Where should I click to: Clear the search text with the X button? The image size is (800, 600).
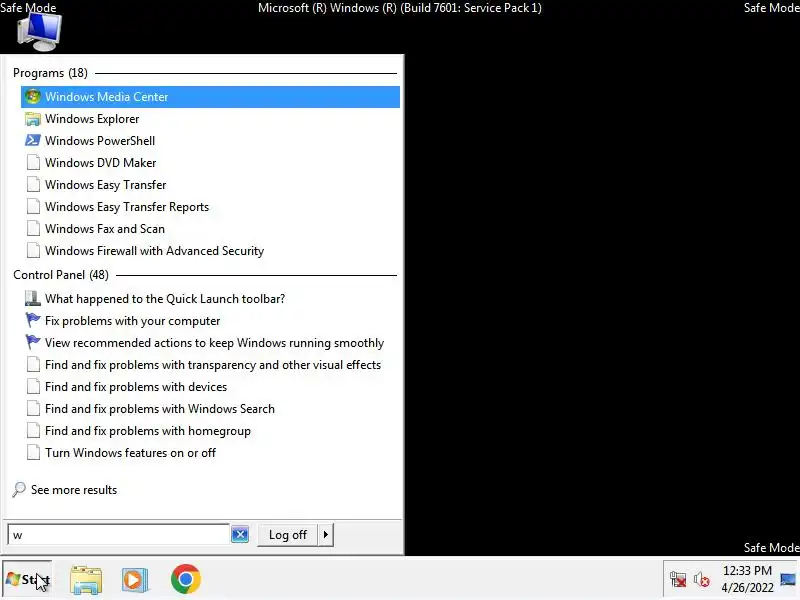[x=240, y=535]
